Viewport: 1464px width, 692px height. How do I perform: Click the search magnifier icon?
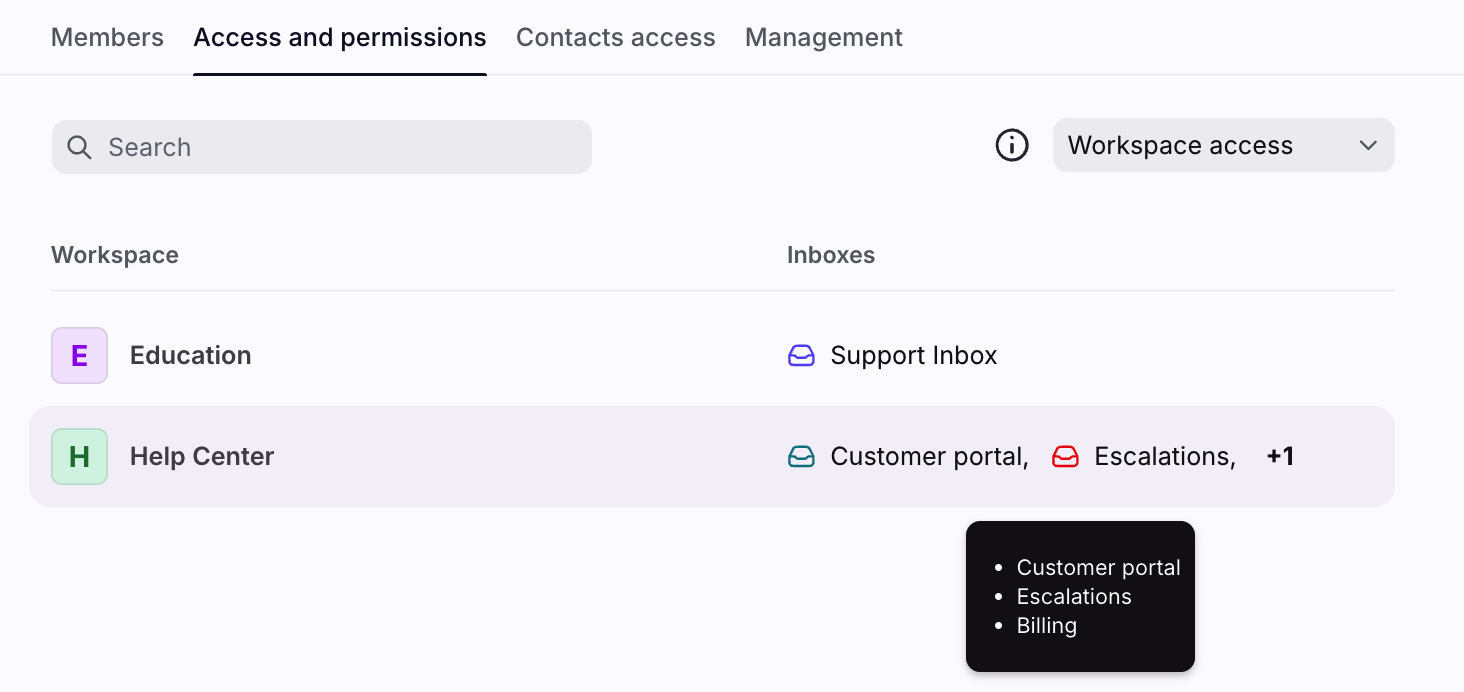(79, 147)
